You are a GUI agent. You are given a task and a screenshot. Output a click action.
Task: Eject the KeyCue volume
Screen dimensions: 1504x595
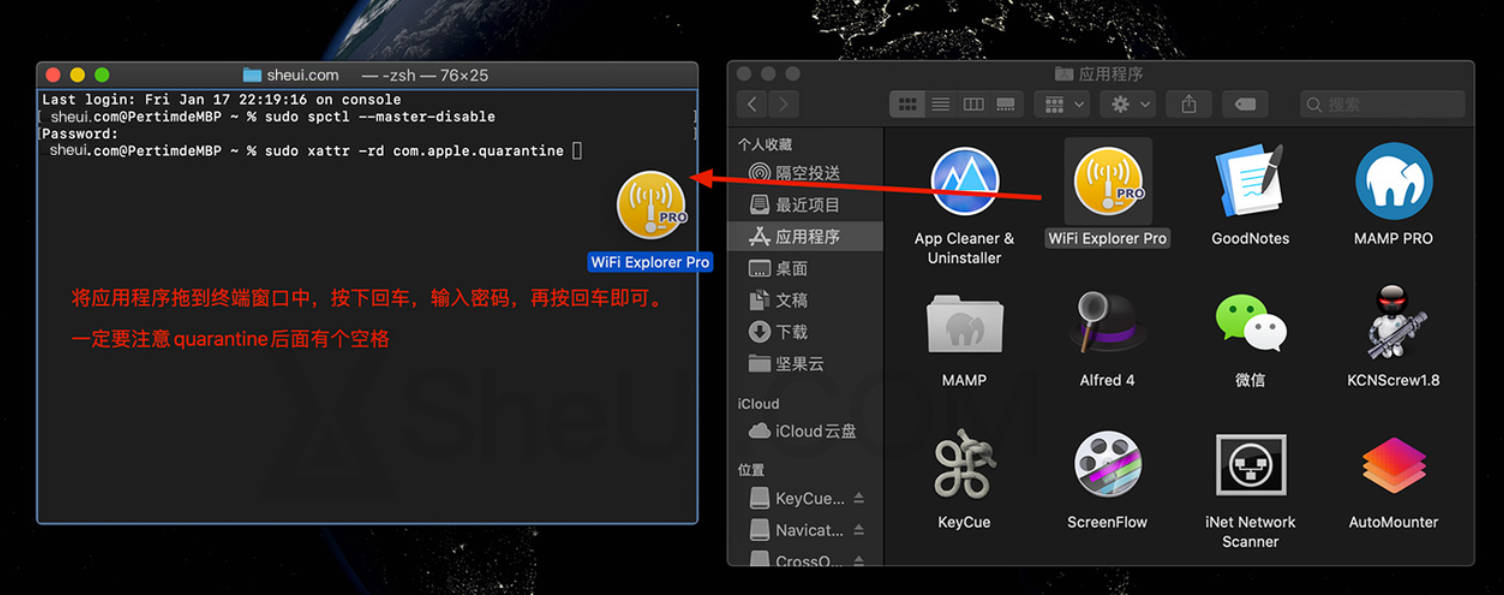(x=859, y=498)
